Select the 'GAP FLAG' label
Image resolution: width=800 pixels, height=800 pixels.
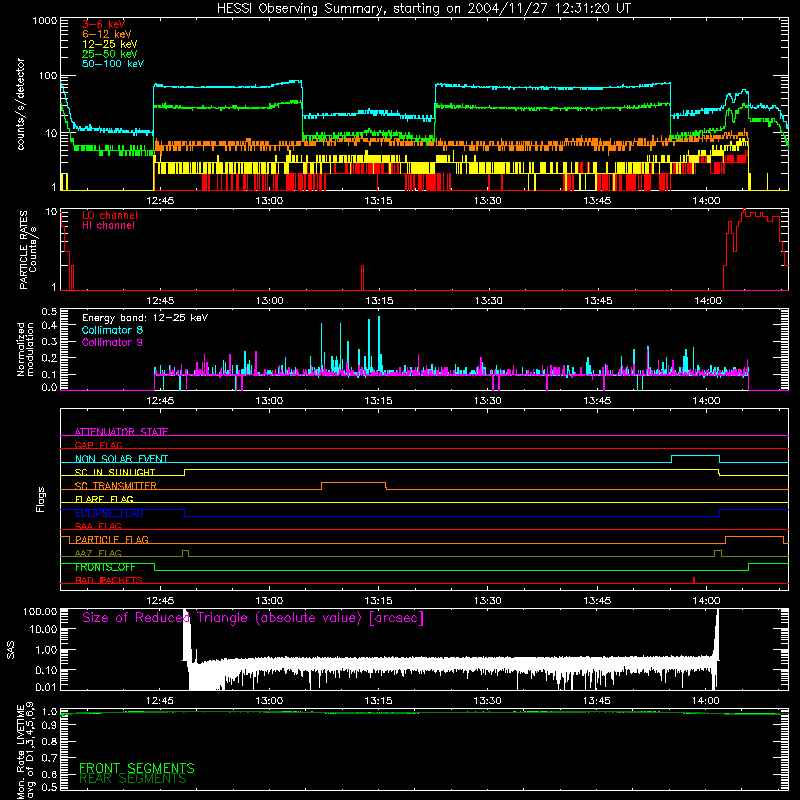pyautogui.click(x=98, y=445)
